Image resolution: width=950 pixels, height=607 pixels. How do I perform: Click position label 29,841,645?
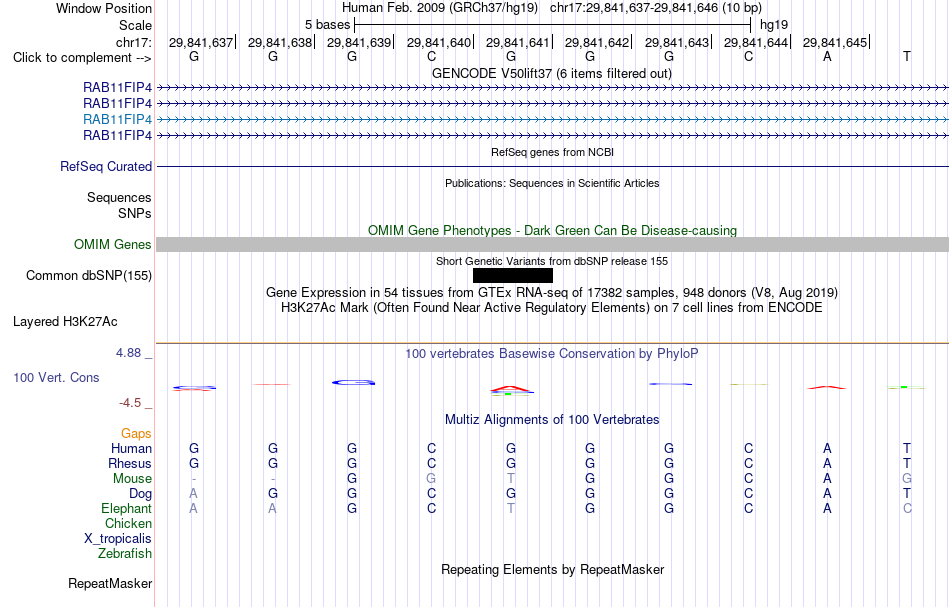(835, 42)
